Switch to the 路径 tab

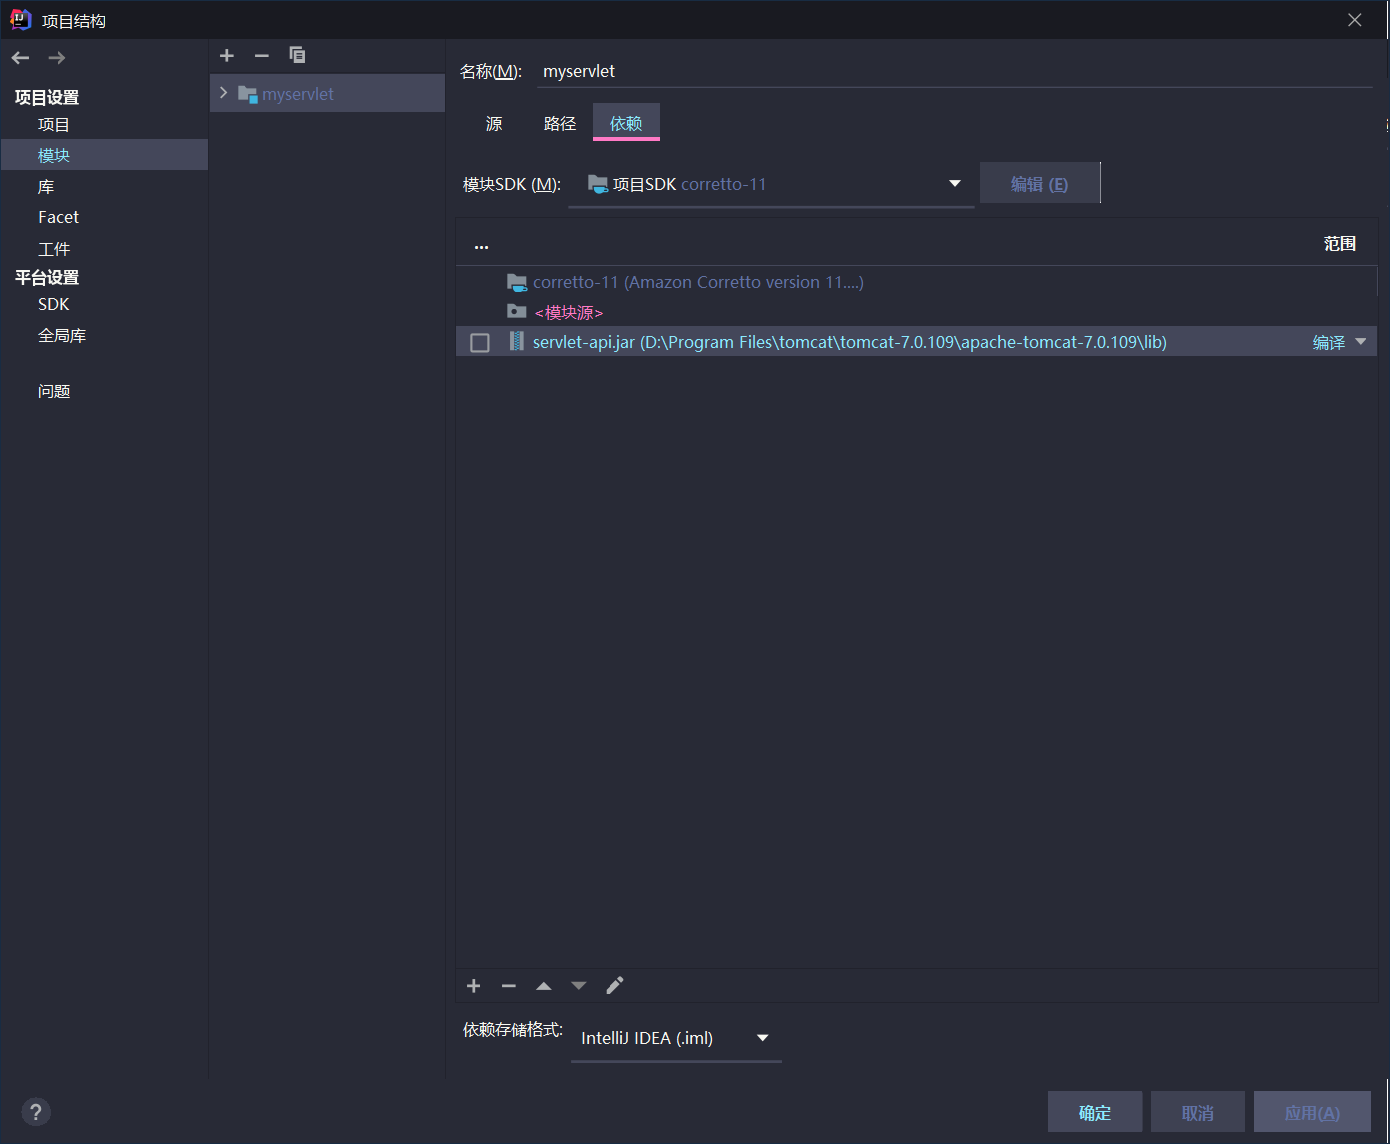(x=560, y=123)
